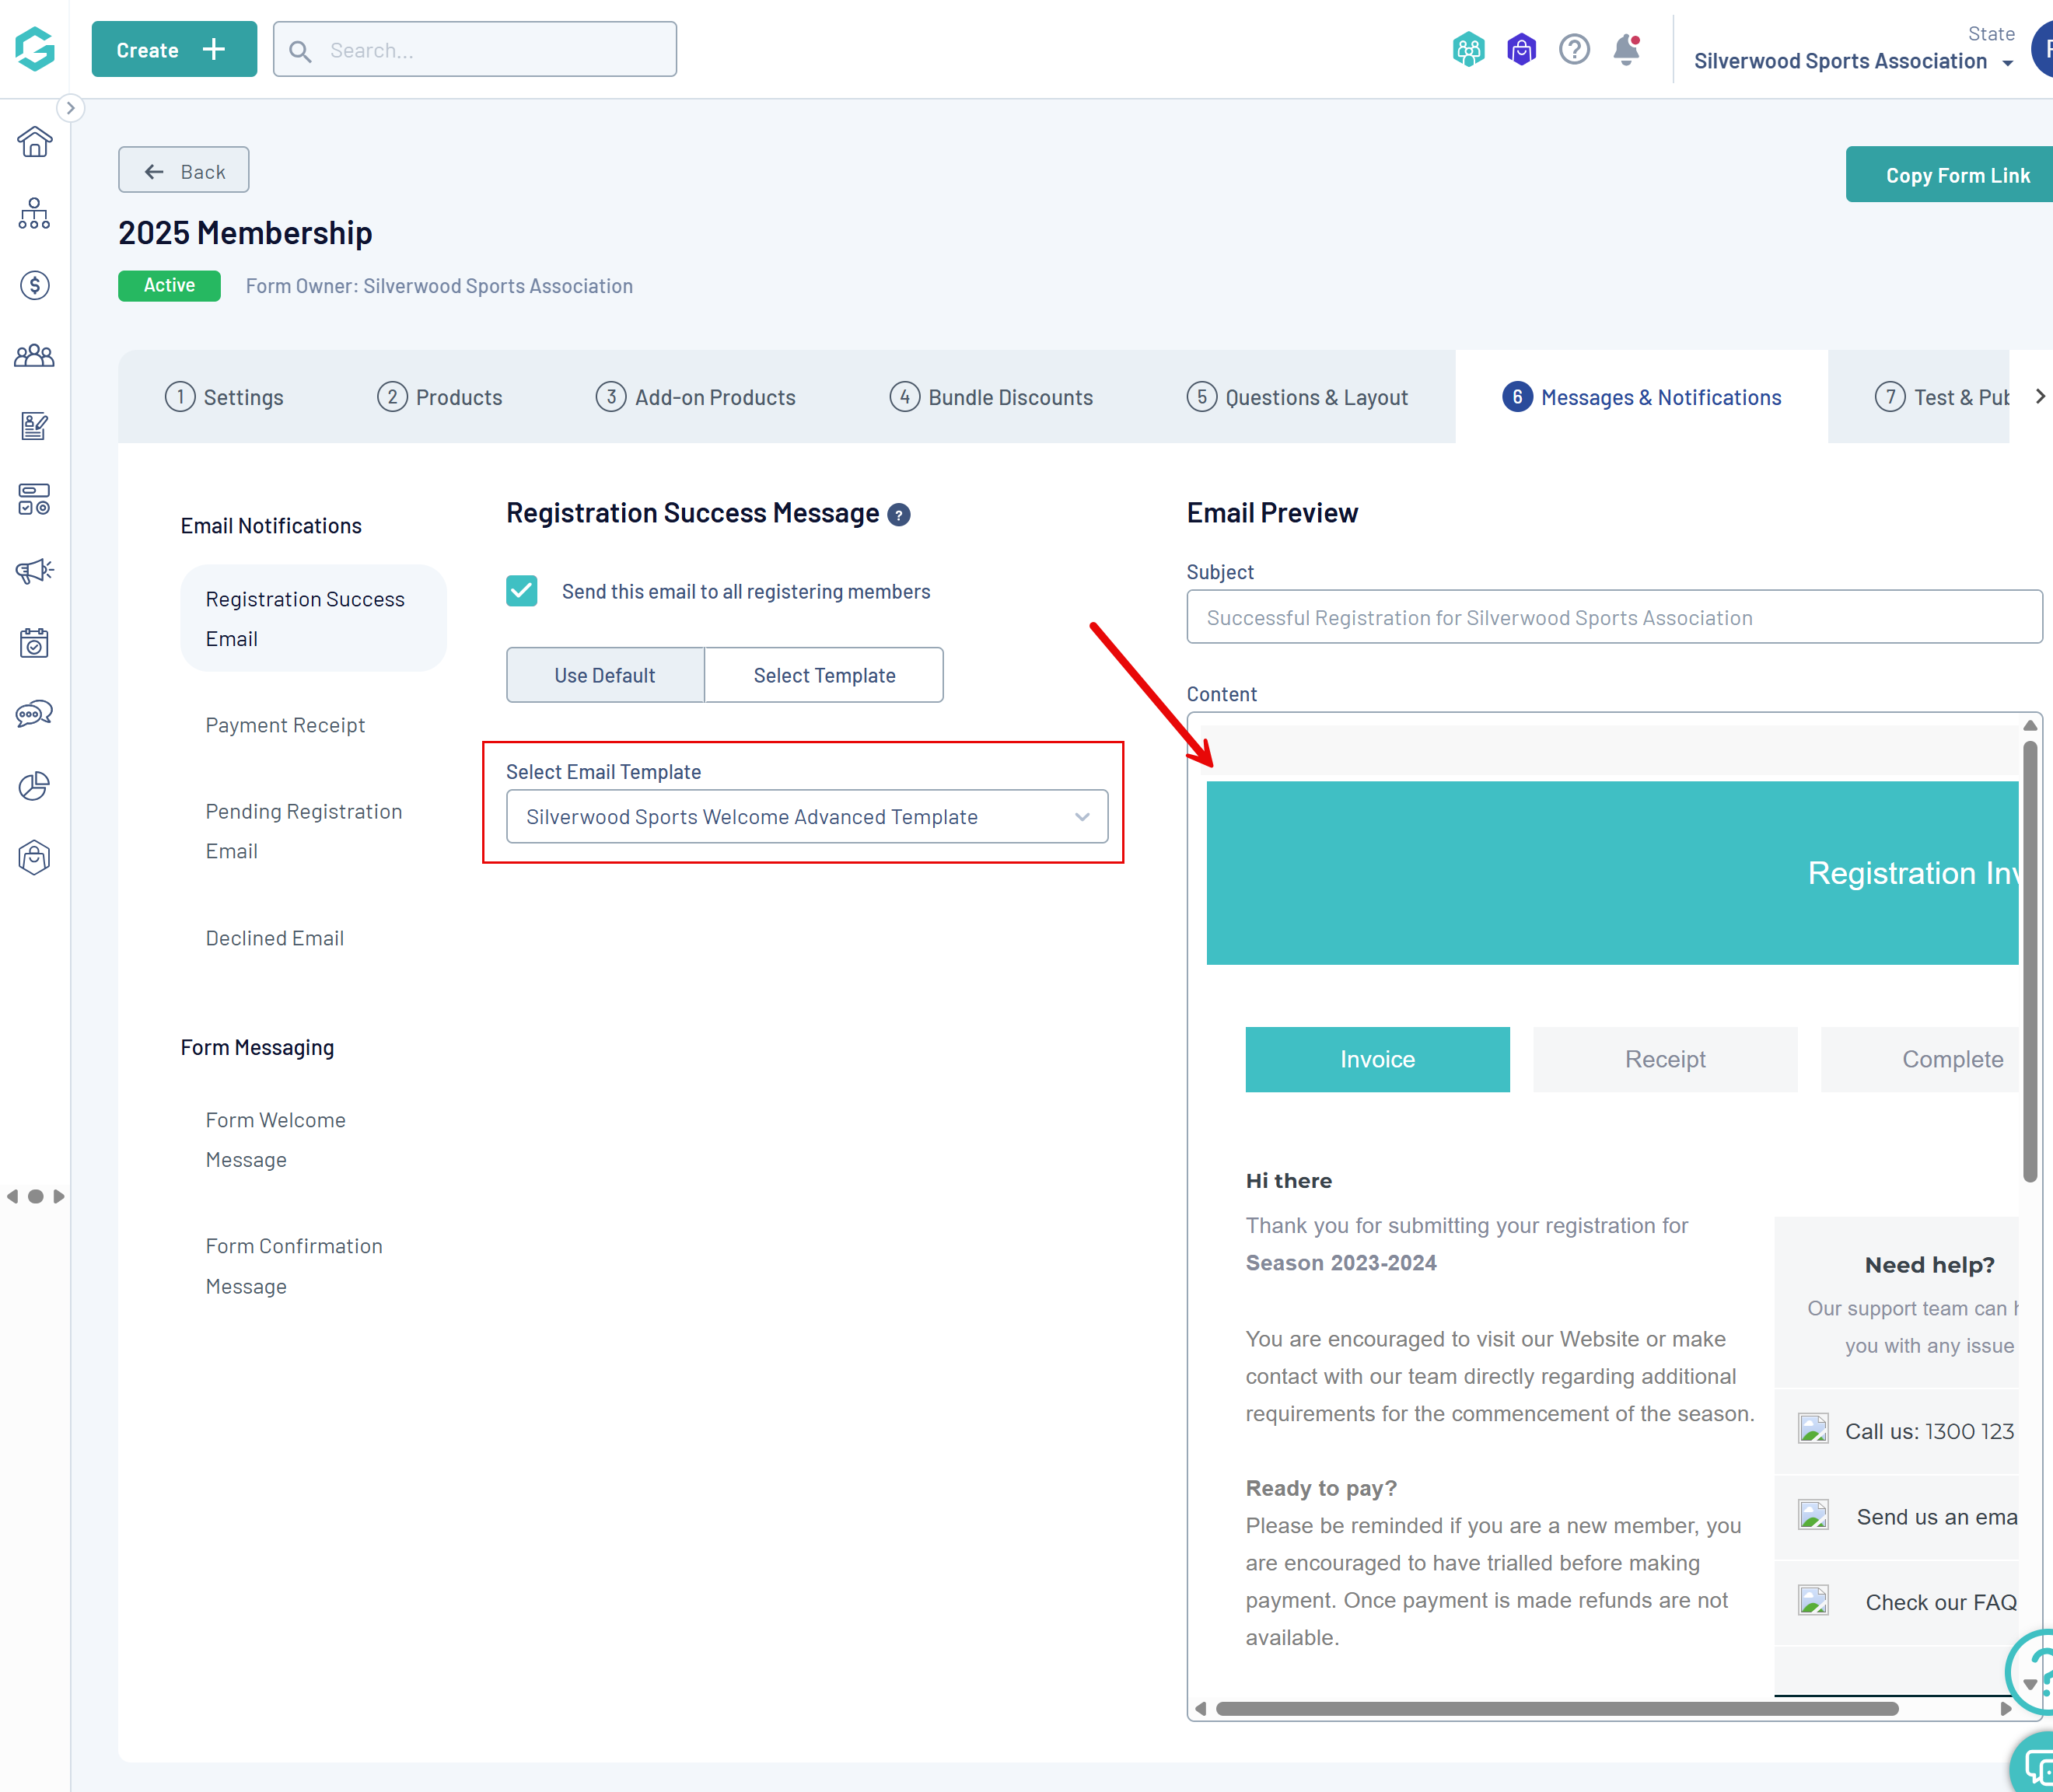
Task: Uncheck Send this email to all registering members
Action: pyautogui.click(x=521, y=591)
